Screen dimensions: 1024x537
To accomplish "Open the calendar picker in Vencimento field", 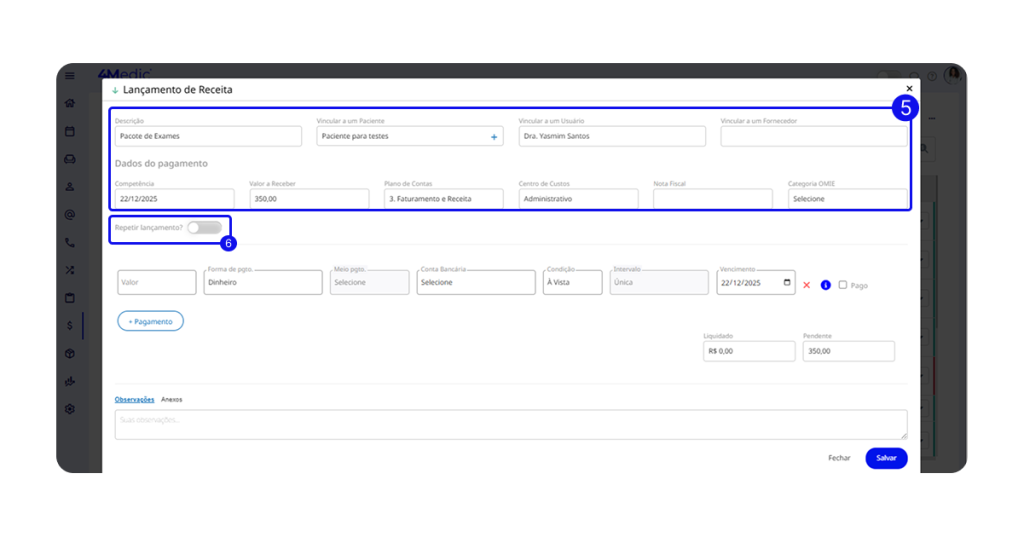I will tap(787, 283).
